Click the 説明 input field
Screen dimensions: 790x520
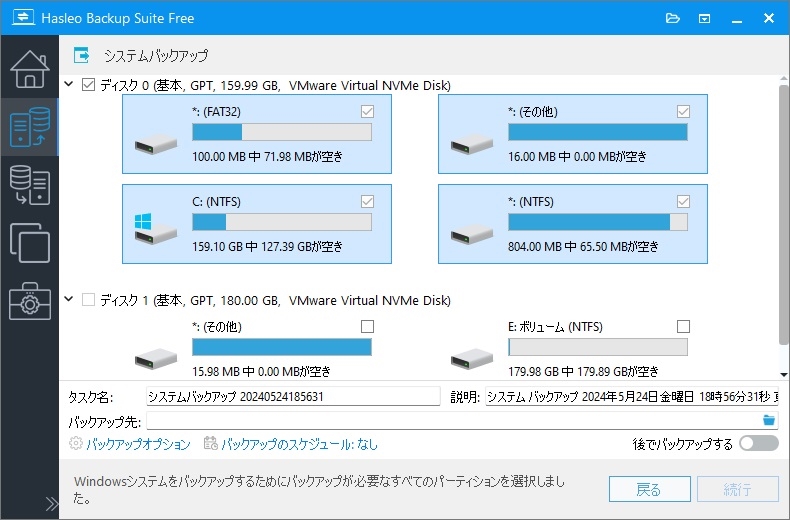pyautogui.click(x=632, y=396)
